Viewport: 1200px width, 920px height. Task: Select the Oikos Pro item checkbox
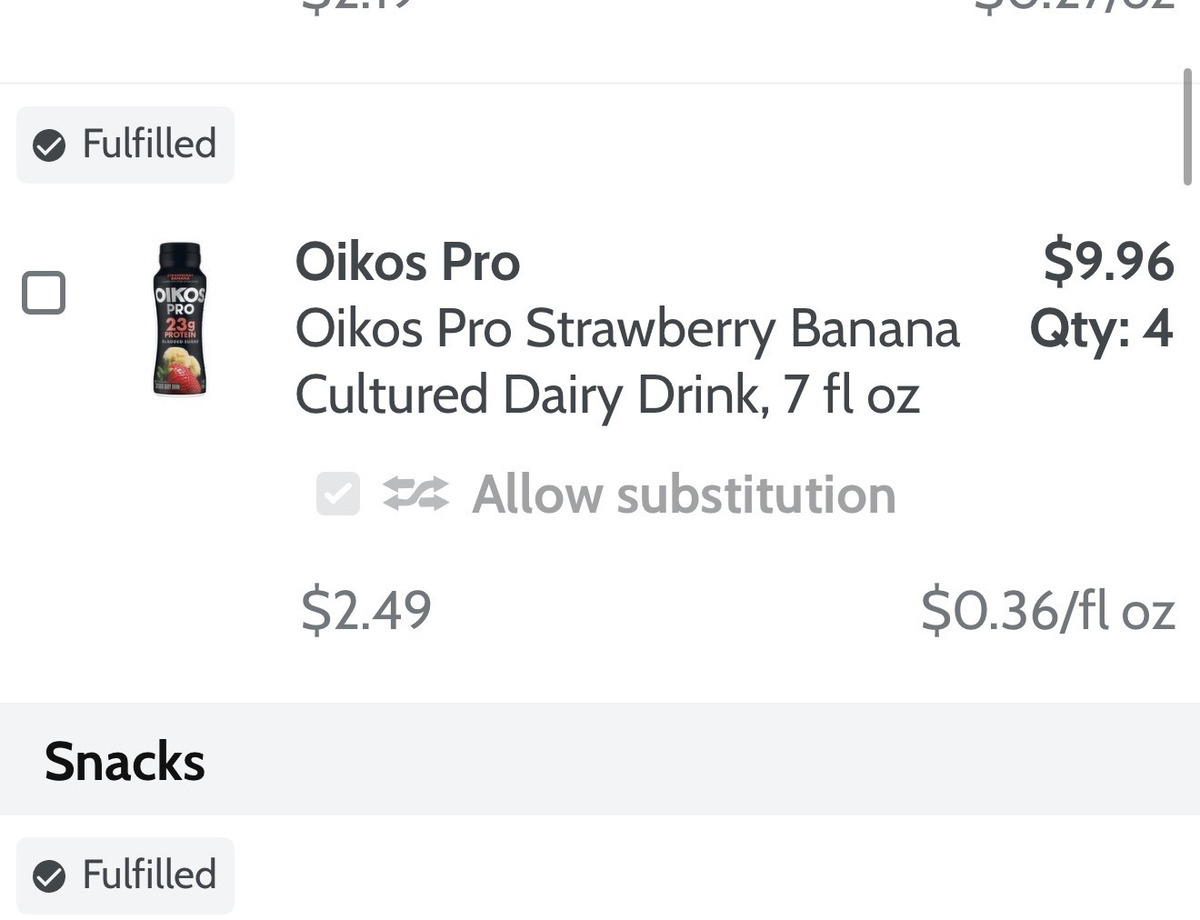pyautogui.click(x=44, y=293)
